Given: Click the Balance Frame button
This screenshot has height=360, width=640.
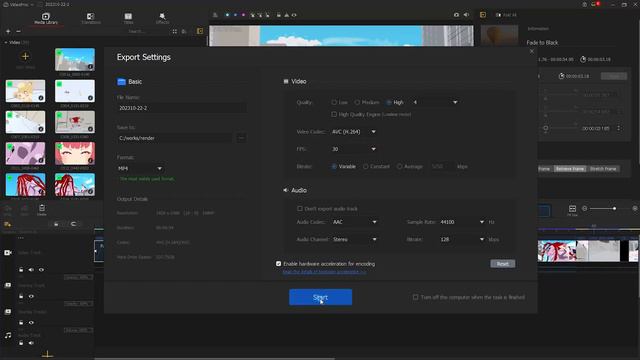Looking at the screenshot, I should pos(570,169).
